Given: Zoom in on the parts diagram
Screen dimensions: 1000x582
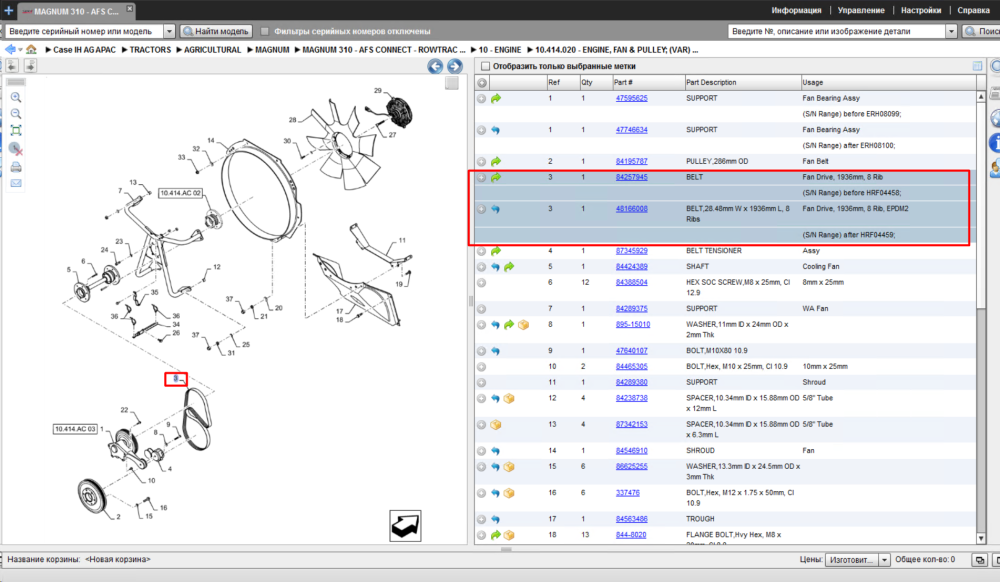Looking at the screenshot, I should [16, 98].
